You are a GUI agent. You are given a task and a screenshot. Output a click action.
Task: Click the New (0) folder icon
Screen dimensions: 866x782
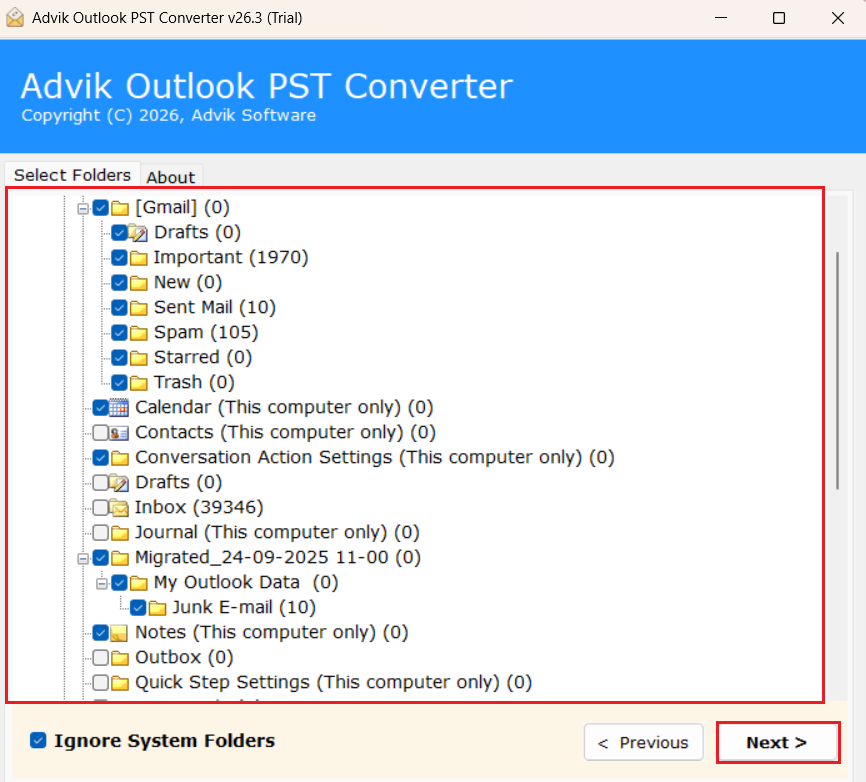click(139, 283)
